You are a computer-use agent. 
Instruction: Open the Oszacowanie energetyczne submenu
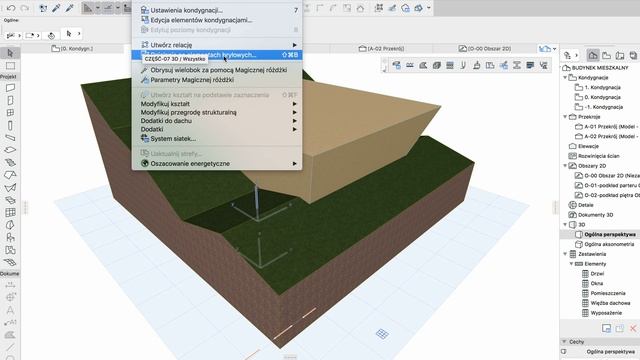(x=217, y=164)
